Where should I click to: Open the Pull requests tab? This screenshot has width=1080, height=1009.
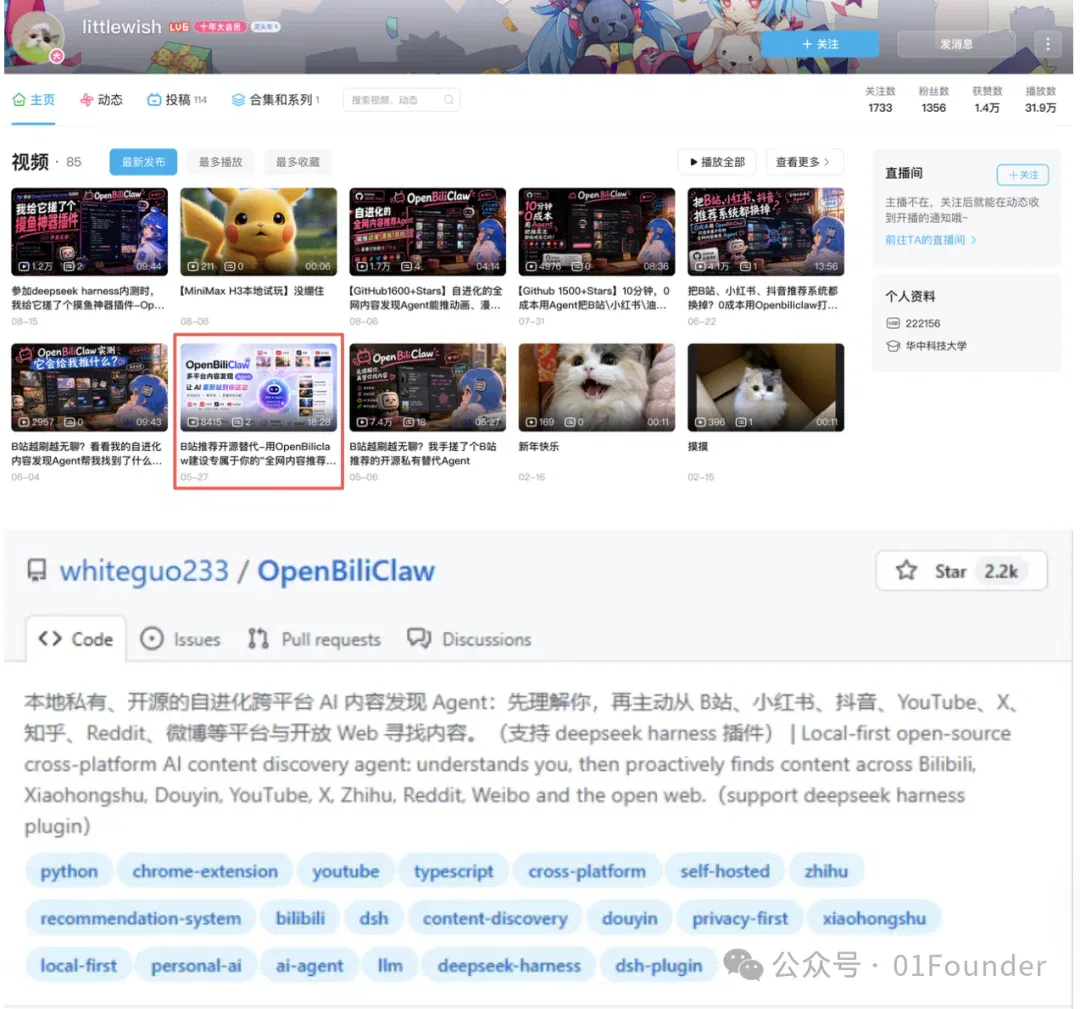[x=314, y=639]
